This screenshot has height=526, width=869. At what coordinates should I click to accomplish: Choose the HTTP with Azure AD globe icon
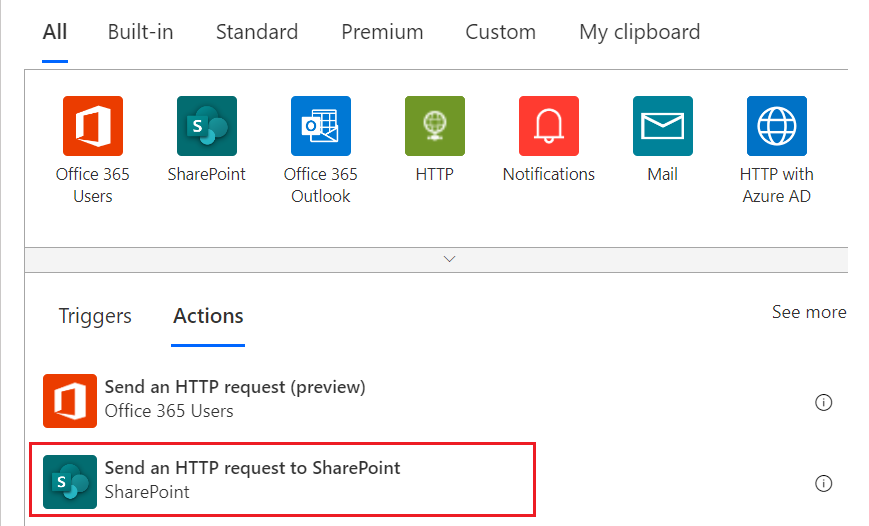tap(777, 126)
